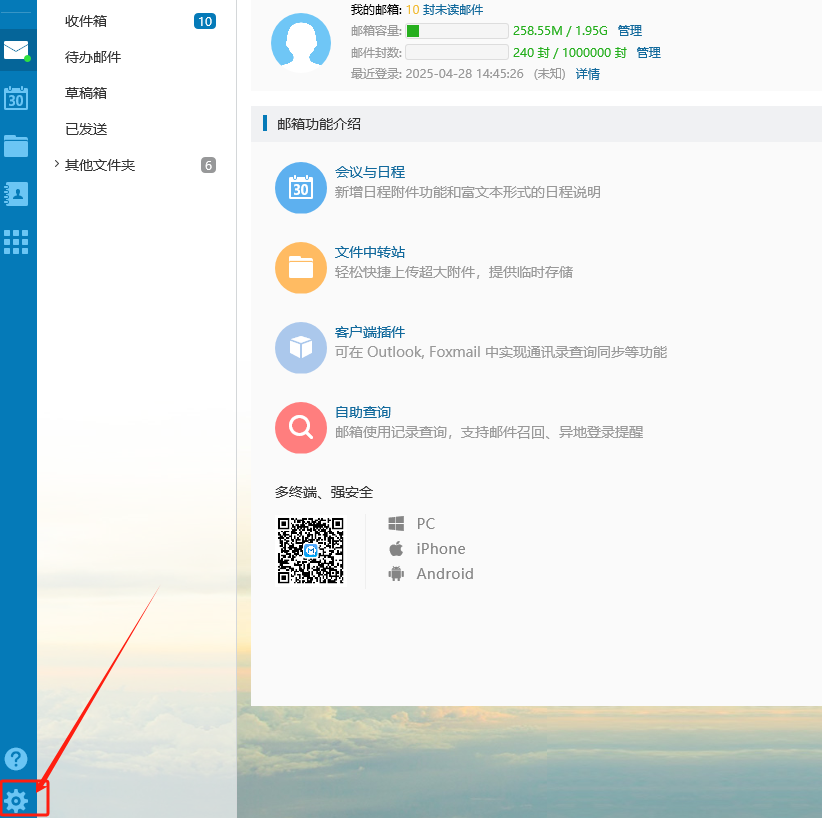The height and width of the screenshot is (818, 822).
Task: Click the user avatar profile picture
Action: tap(301, 43)
